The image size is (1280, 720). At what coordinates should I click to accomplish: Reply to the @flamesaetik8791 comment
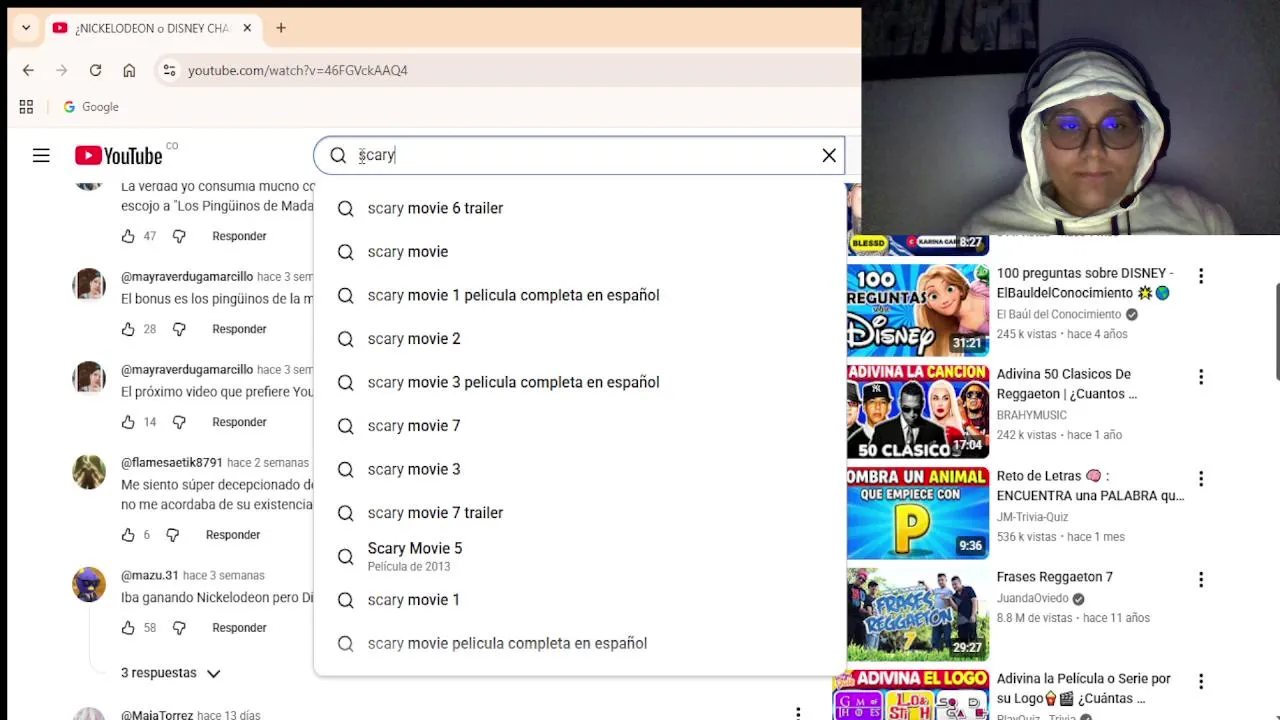click(x=233, y=535)
